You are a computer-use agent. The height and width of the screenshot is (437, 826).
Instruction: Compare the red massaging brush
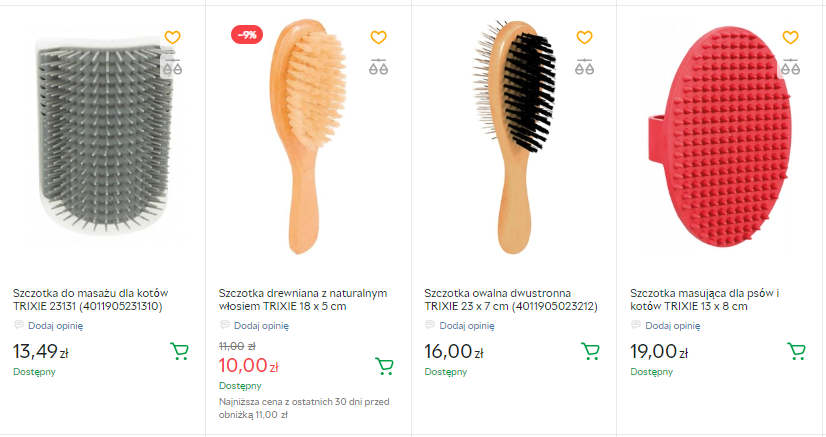(x=790, y=67)
